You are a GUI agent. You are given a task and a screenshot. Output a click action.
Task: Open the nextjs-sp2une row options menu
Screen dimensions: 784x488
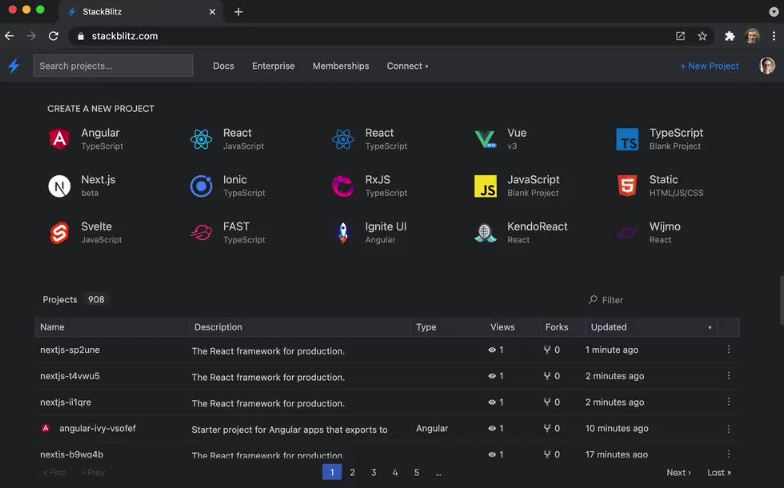point(728,350)
